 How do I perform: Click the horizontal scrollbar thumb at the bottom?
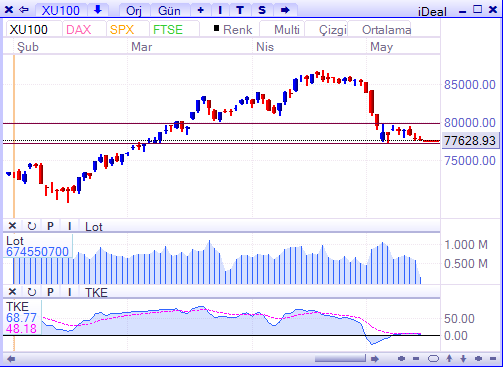pyautogui.click(x=340, y=359)
